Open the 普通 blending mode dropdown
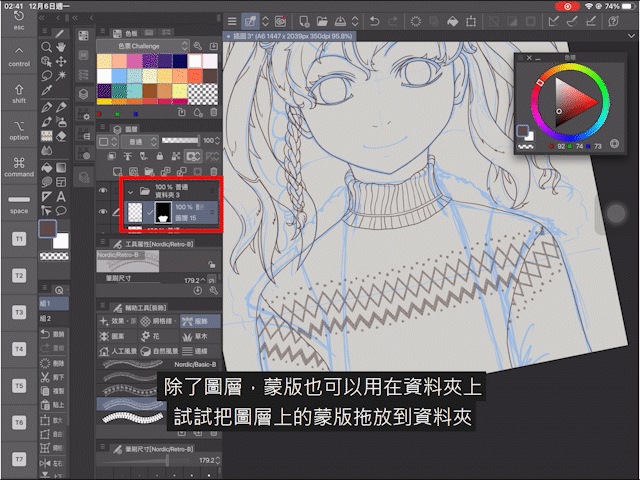Viewport: 640px width, 480px height. click(139, 142)
